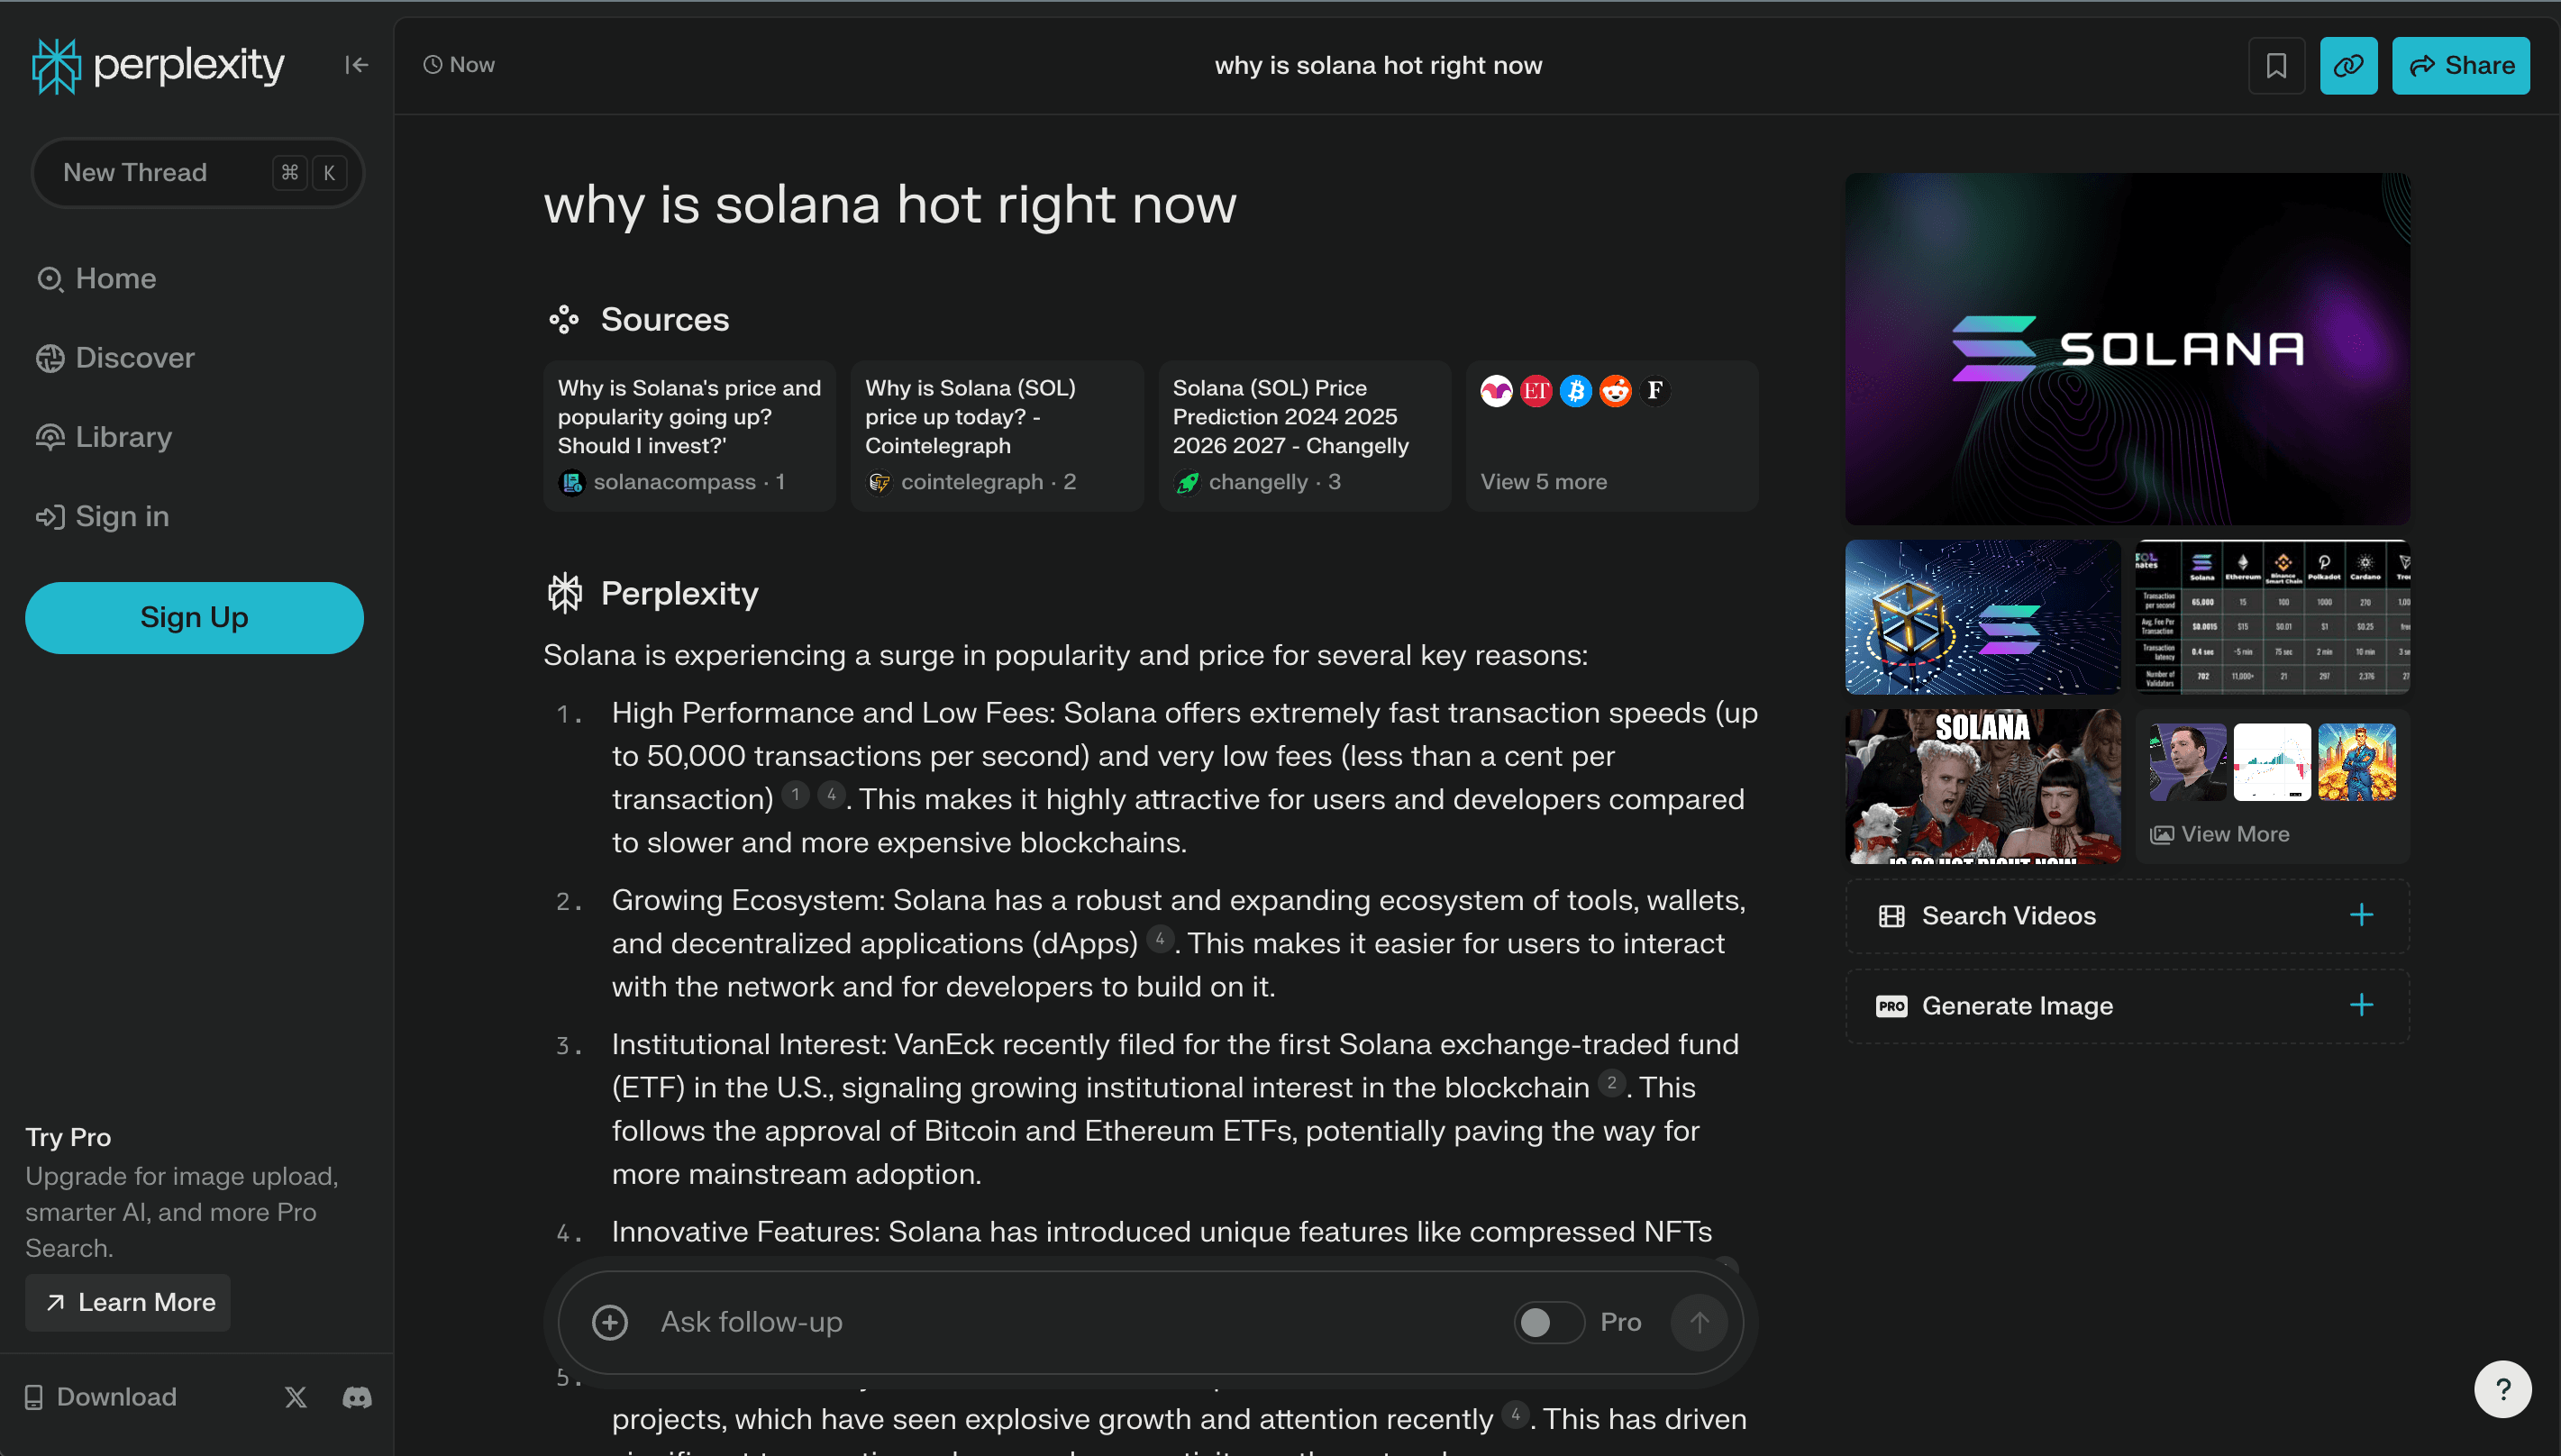Screen dimensions: 2561x1456
Task: Click the Library icon in sidebar
Action: pos(50,437)
